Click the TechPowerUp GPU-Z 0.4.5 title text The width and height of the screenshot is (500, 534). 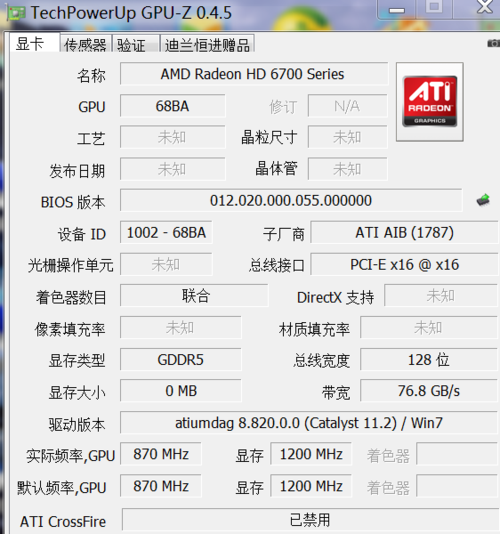pos(131,13)
